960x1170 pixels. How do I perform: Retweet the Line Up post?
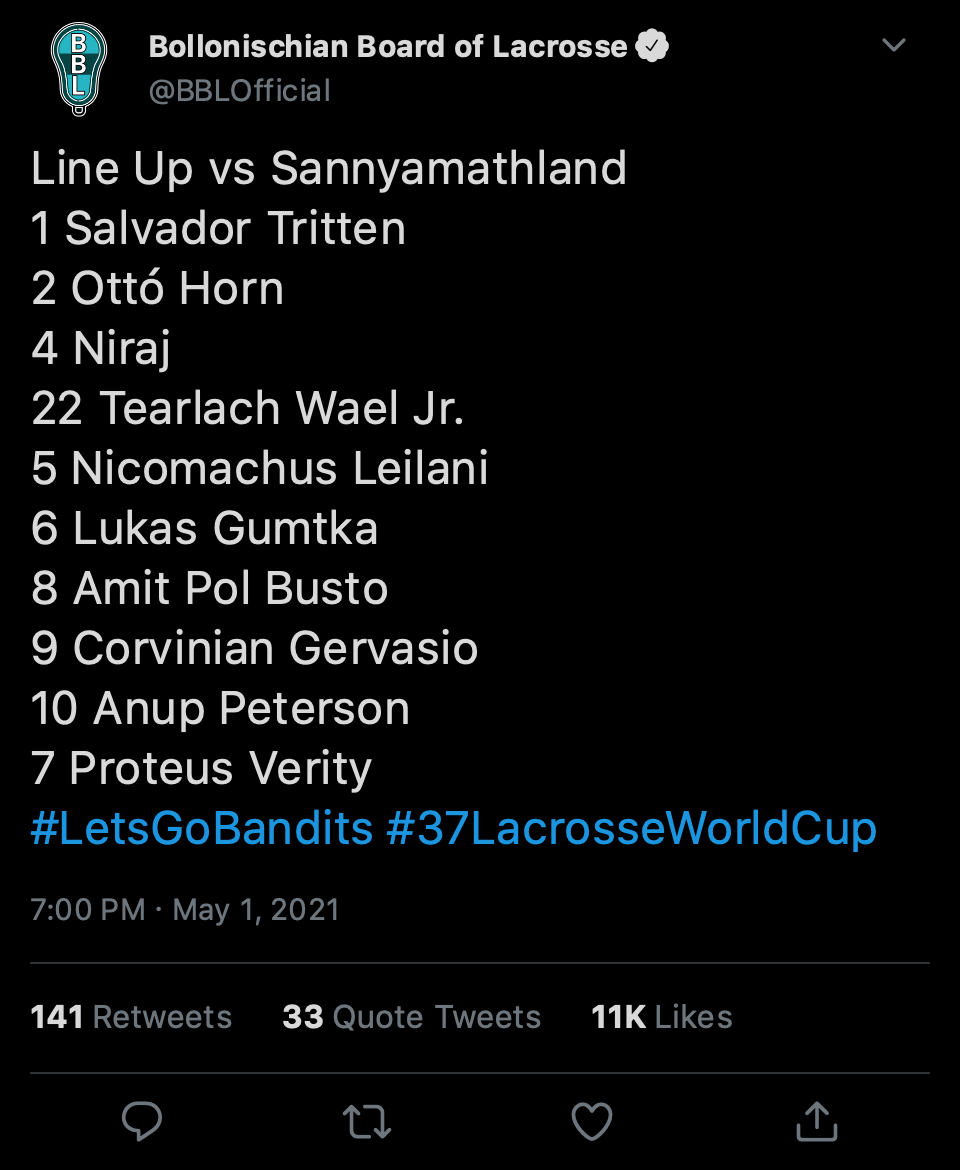coord(367,1122)
